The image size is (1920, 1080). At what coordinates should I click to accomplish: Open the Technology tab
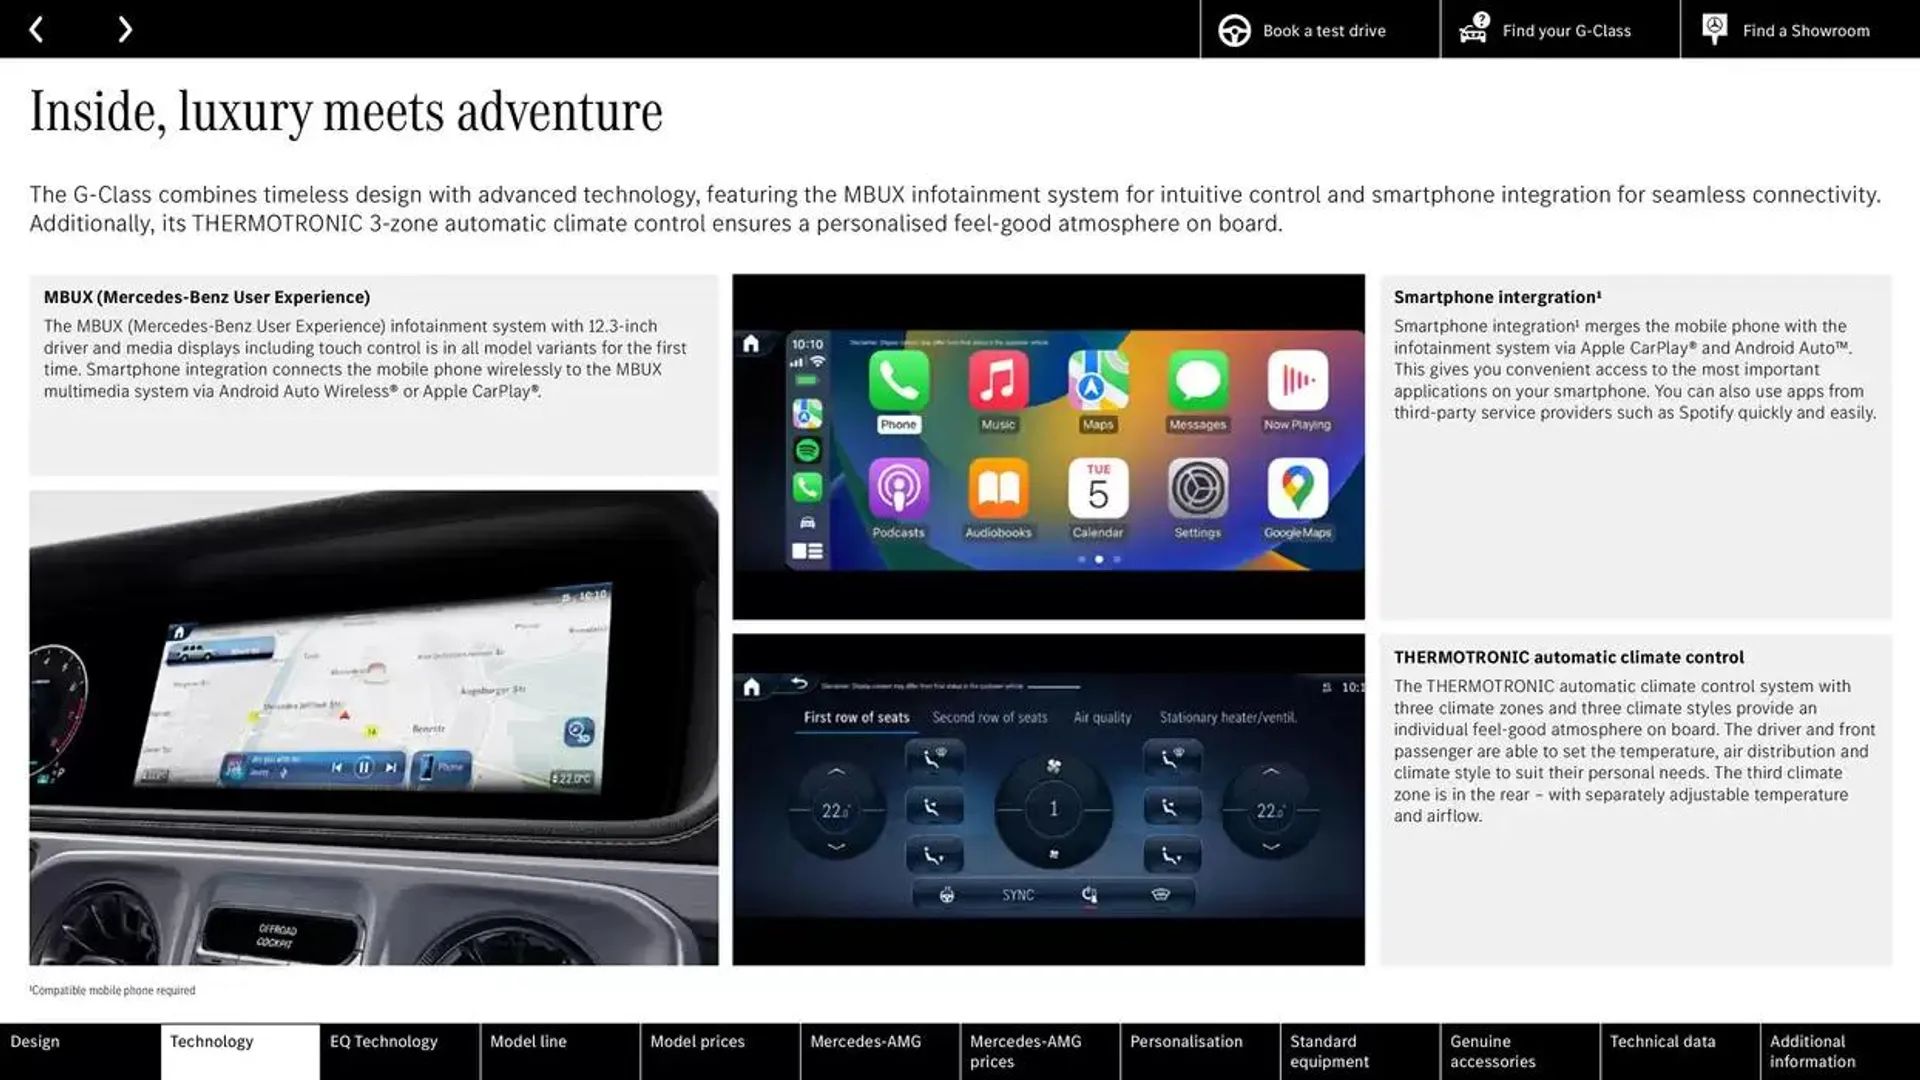[212, 1051]
